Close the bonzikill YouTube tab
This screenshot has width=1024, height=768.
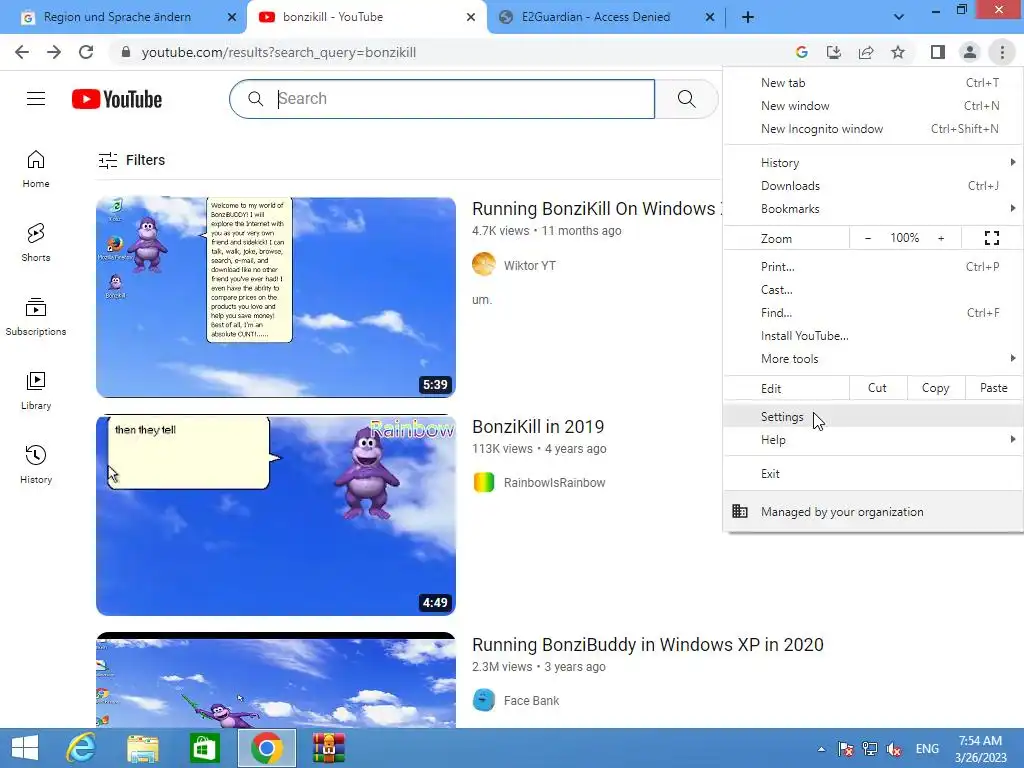coord(471,17)
